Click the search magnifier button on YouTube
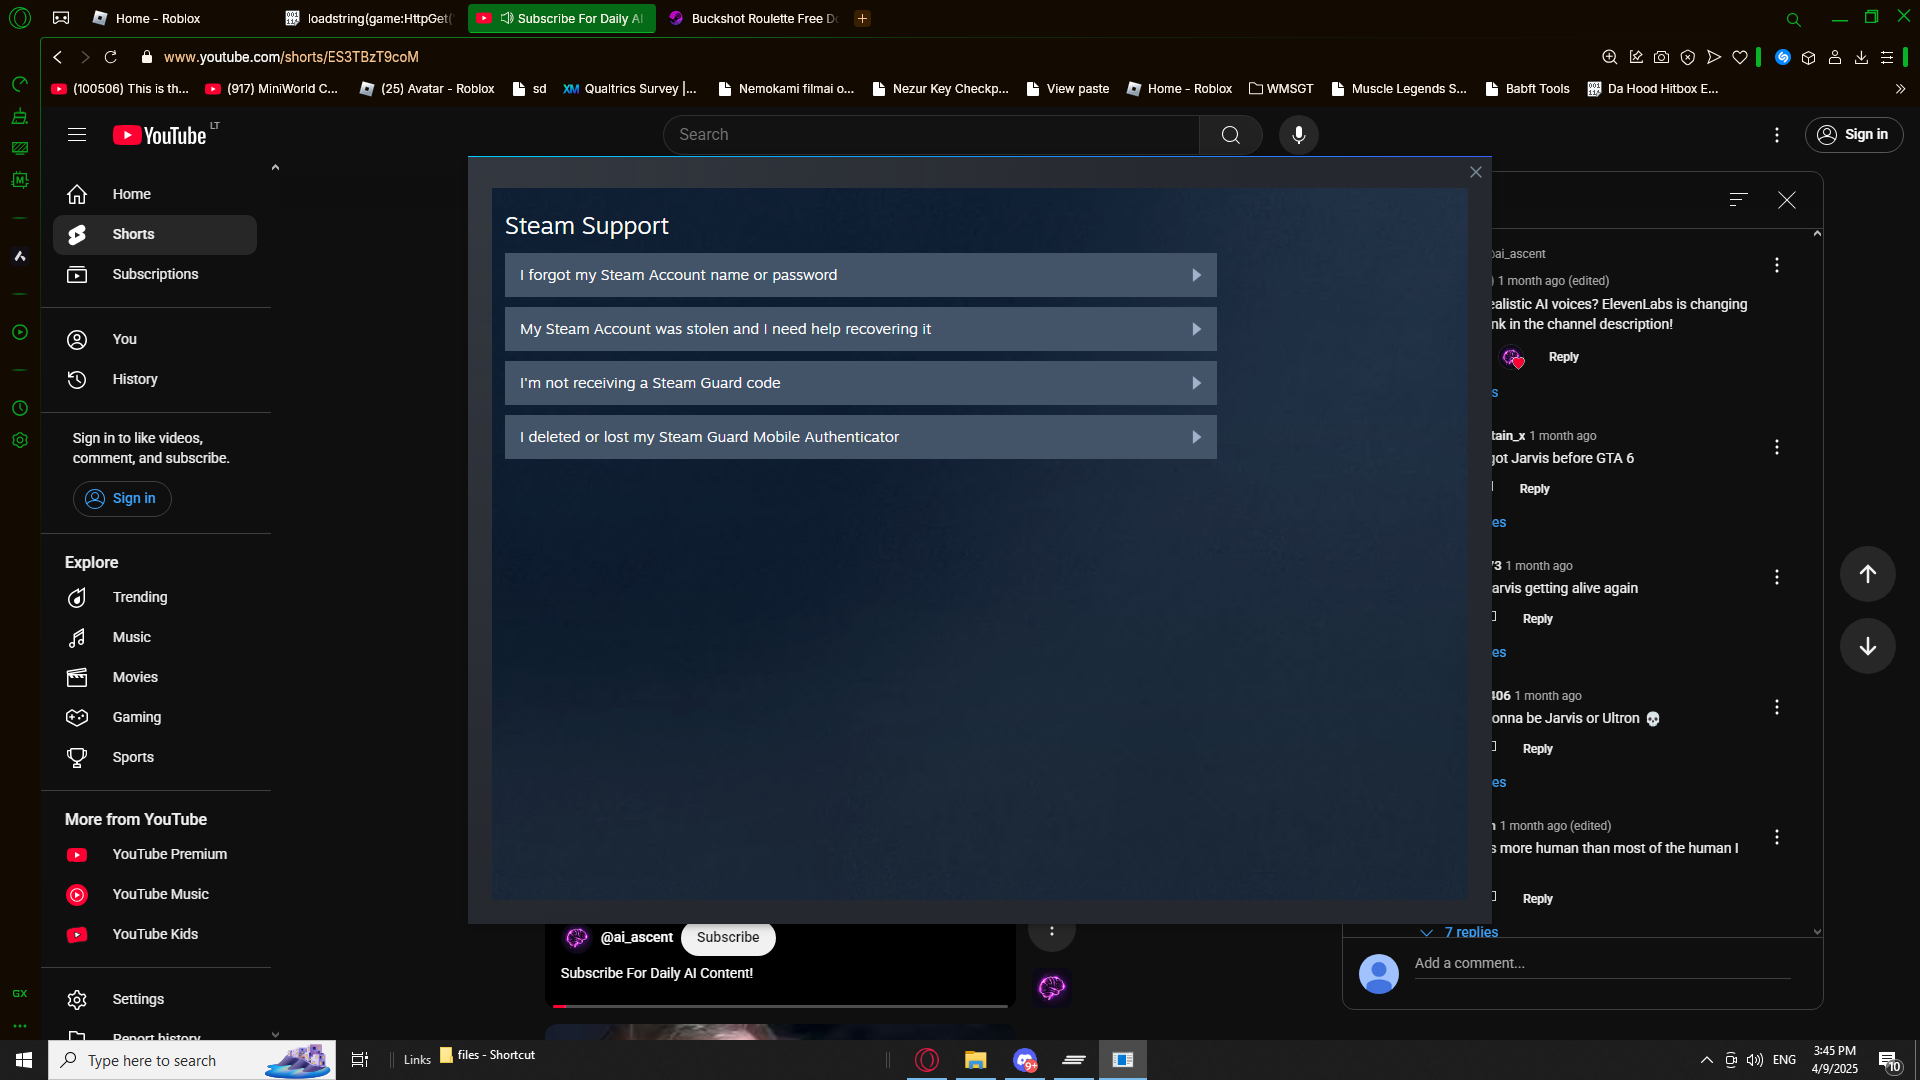 point(1231,135)
